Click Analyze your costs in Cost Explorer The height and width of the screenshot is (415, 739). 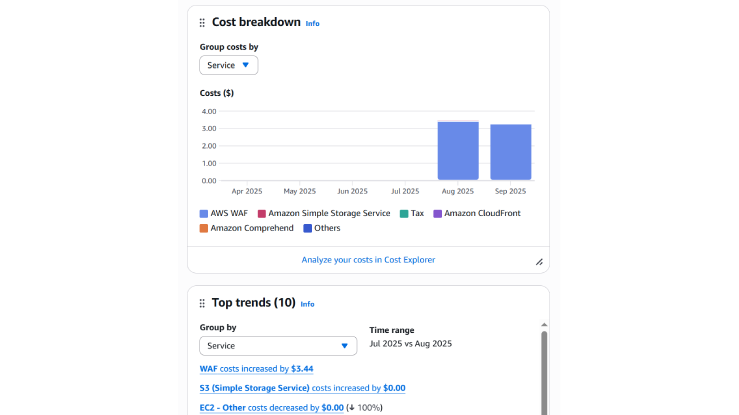(368, 260)
